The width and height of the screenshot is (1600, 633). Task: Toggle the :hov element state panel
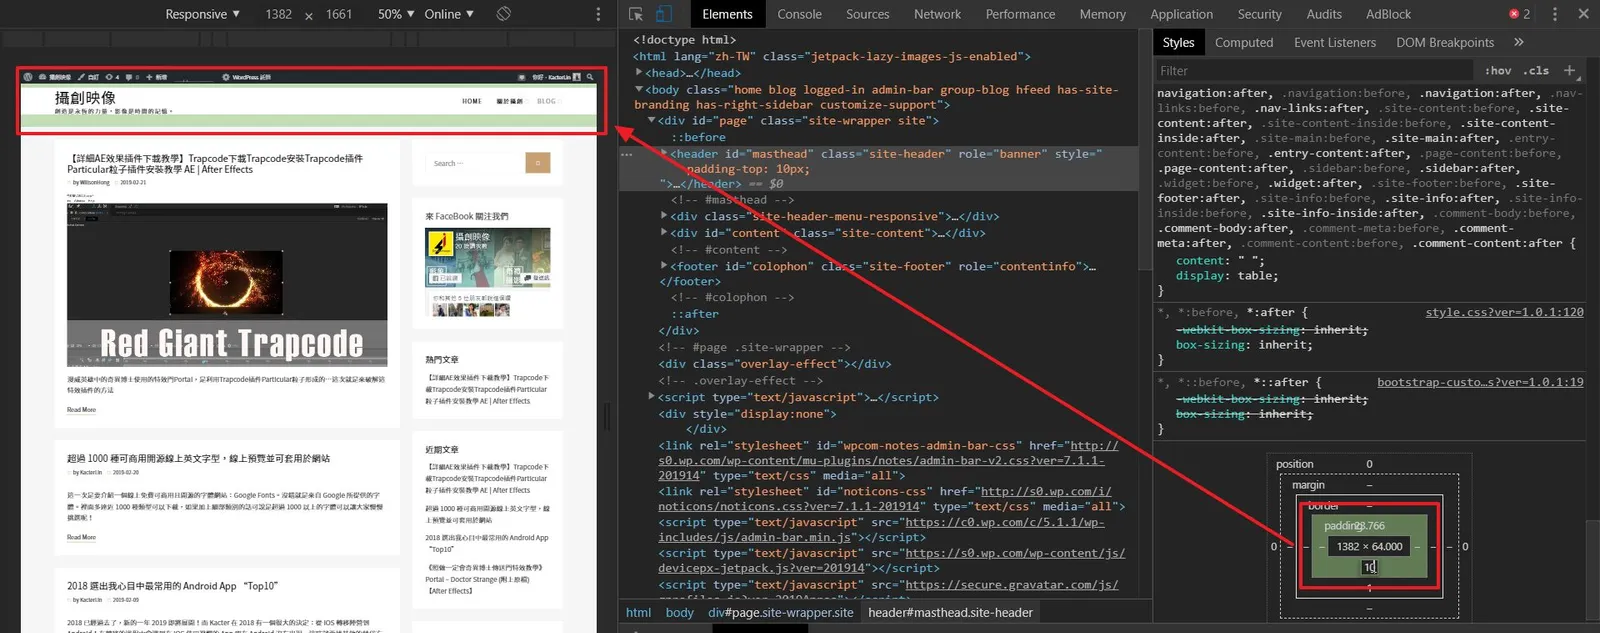click(1498, 71)
